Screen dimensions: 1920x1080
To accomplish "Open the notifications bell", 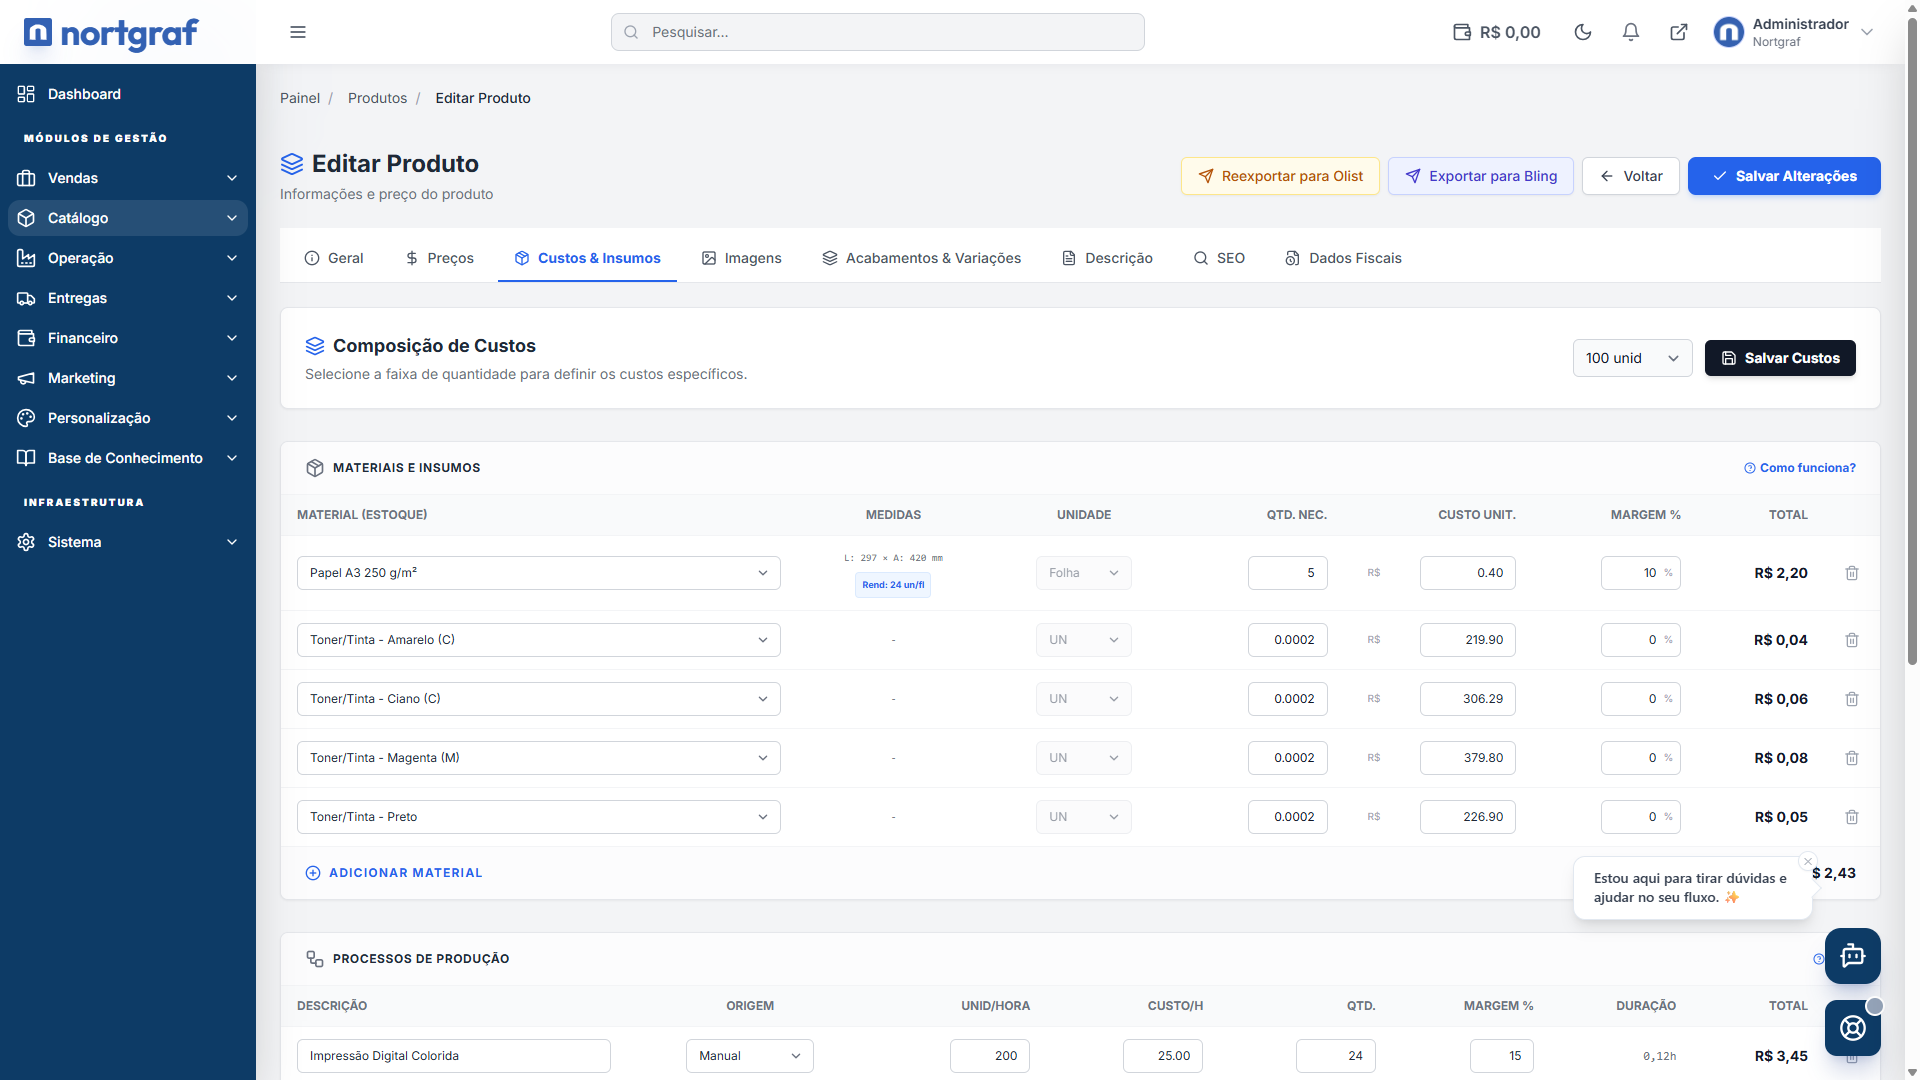I will click(x=1631, y=32).
